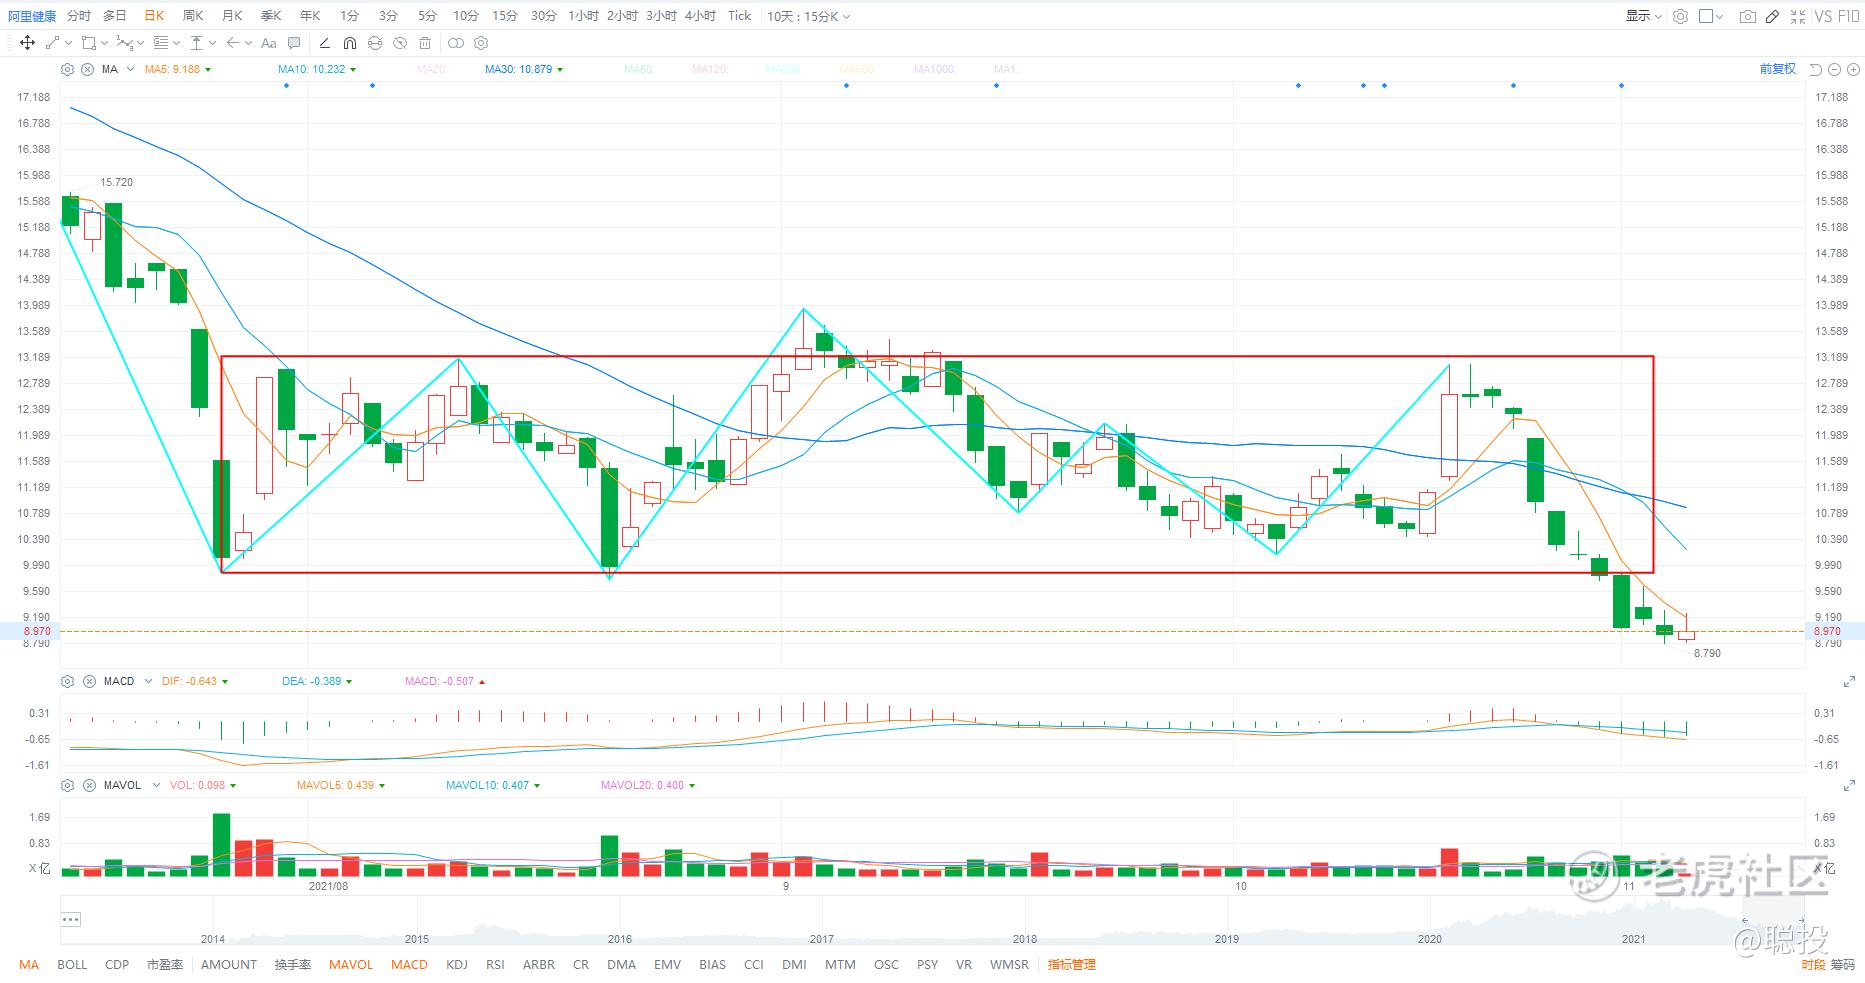Open MACD indicator settings gear
This screenshot has height=983, width=1865.
coord(67,681)
